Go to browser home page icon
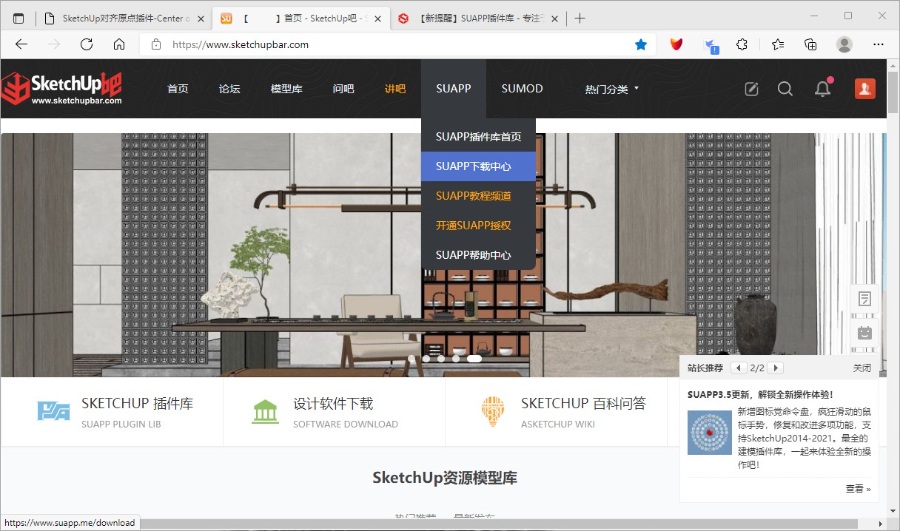The image size is (900, 531). click(x=119, y=44)
